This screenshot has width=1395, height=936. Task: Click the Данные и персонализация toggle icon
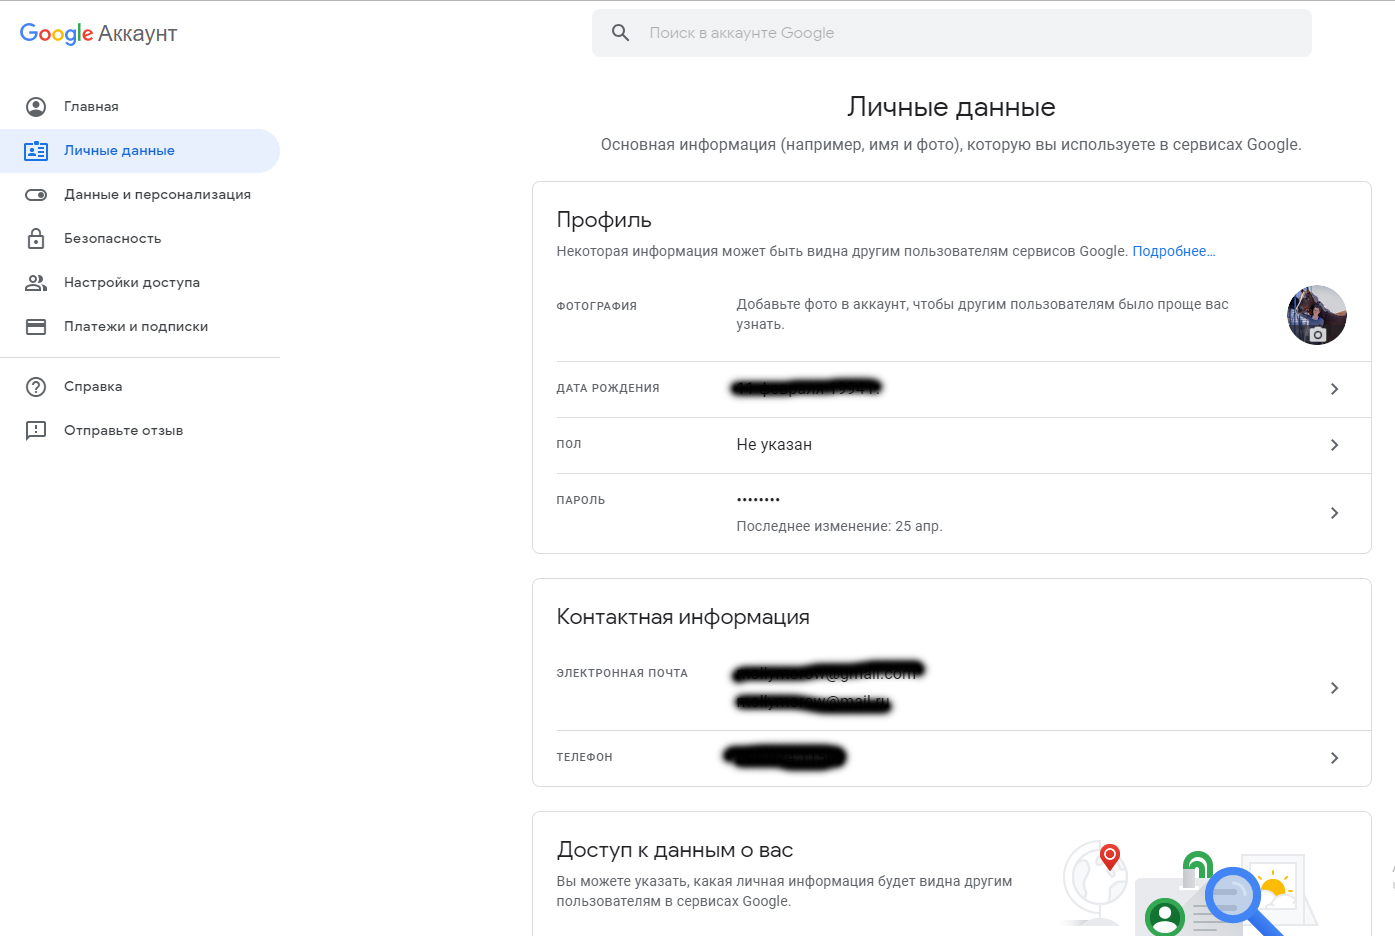36,195
